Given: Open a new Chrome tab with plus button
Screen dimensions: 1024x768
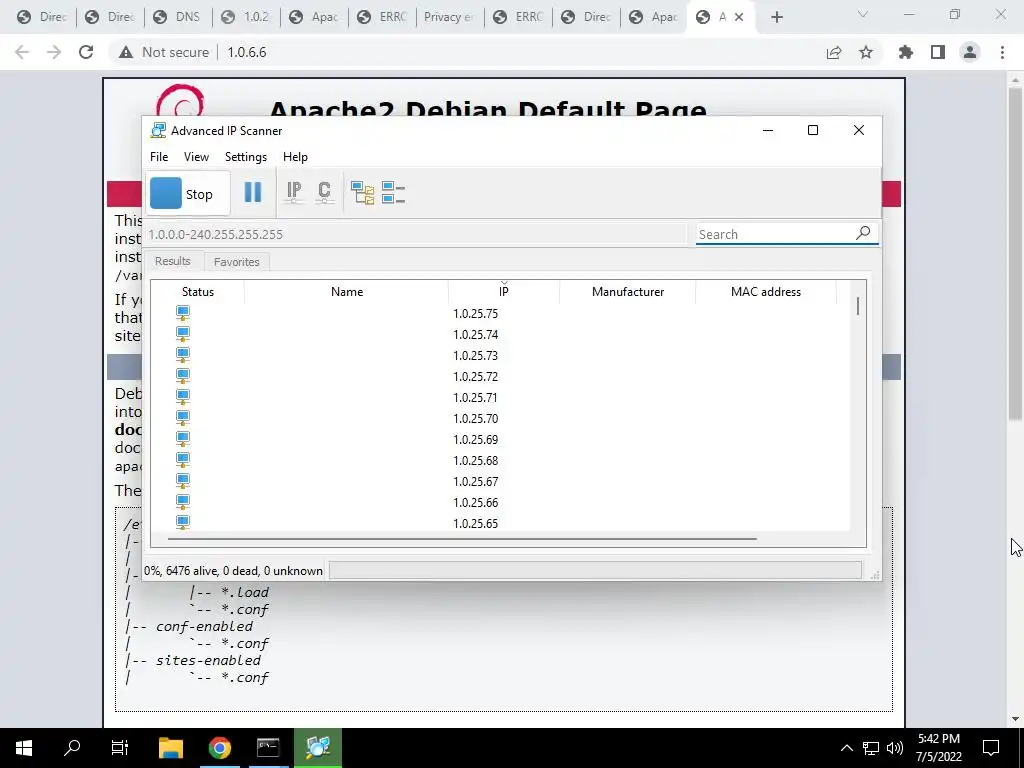Looking at the screenshot, I should [776, 17].
